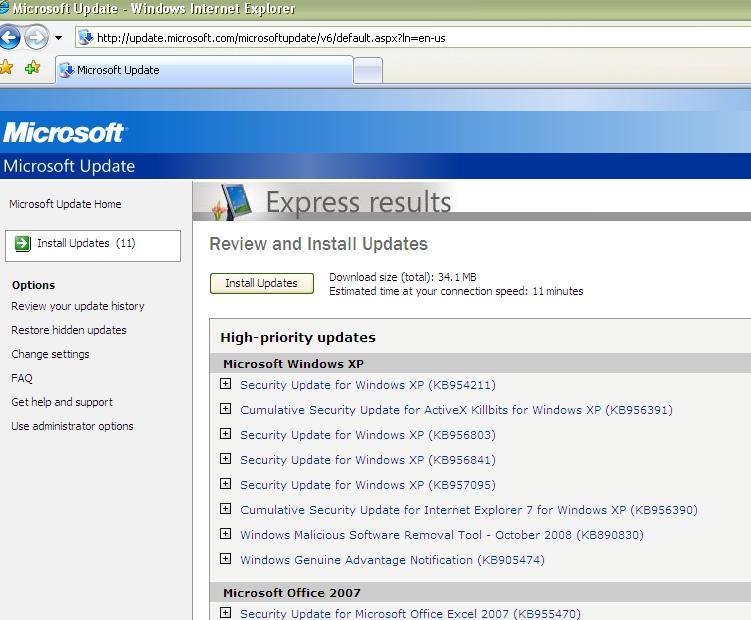The height and width of the screenshot is (620, 751).
Task: Click the Install Updates button
Action: pos(262,283)
